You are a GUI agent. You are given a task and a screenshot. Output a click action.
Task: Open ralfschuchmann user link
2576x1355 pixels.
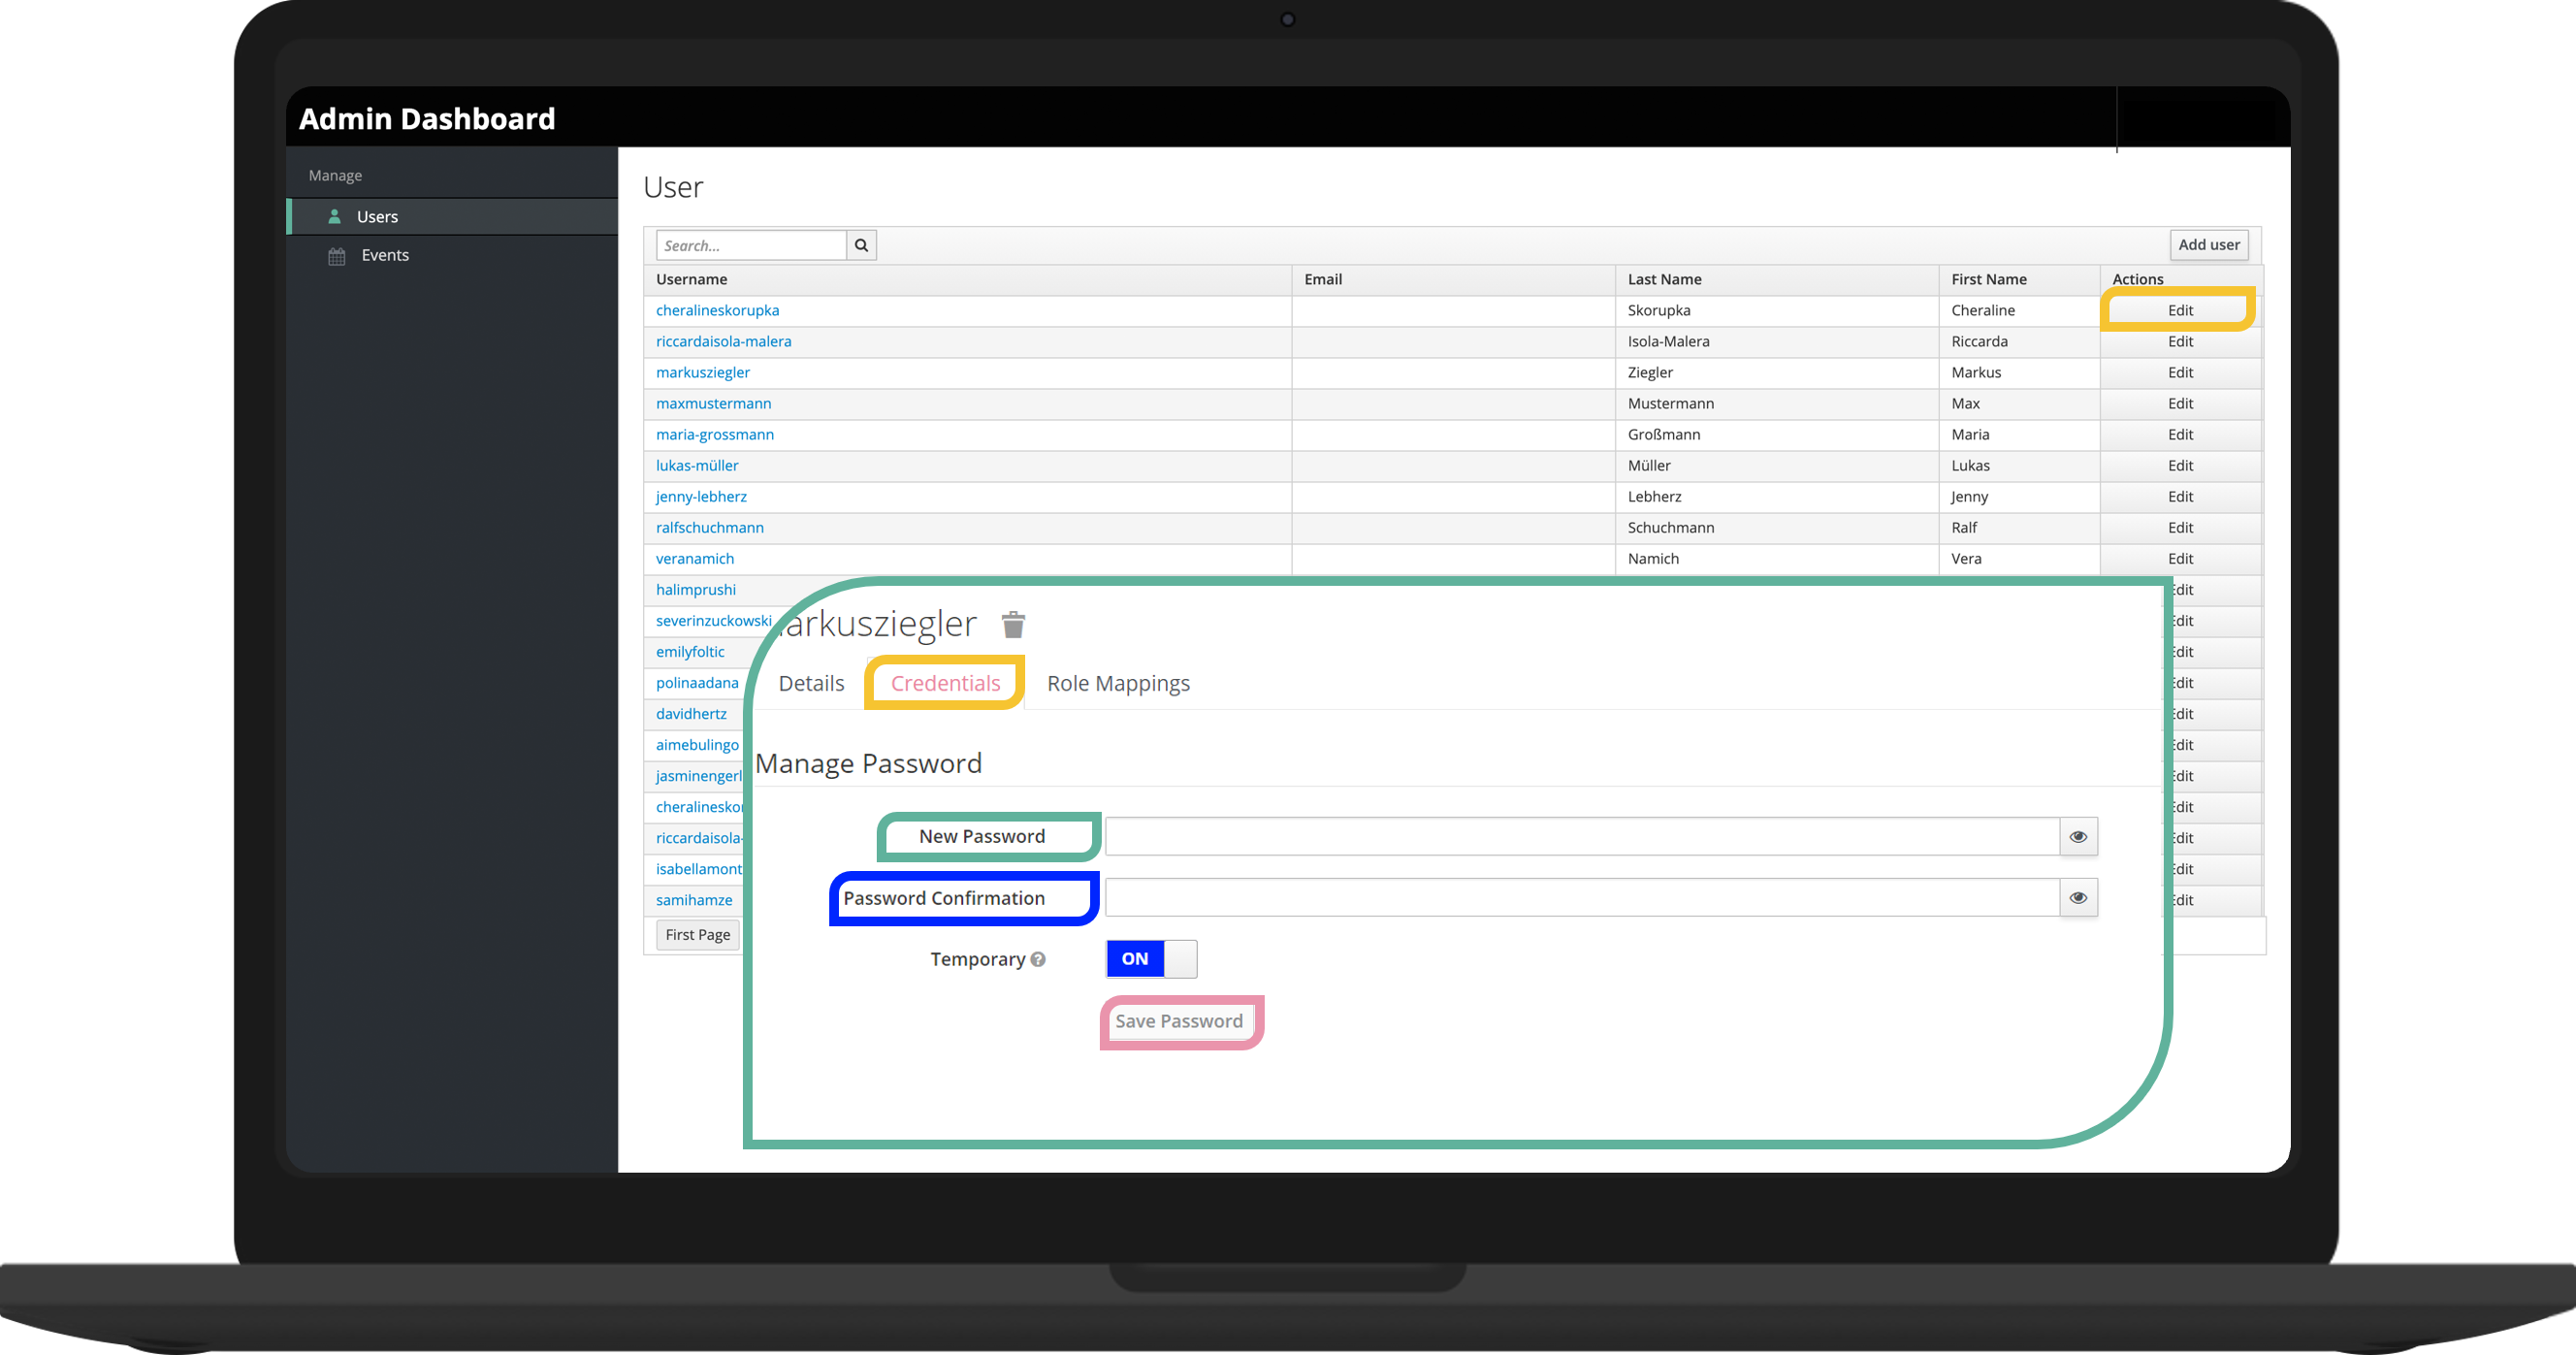pyautogui.click(x=709, y=527)
